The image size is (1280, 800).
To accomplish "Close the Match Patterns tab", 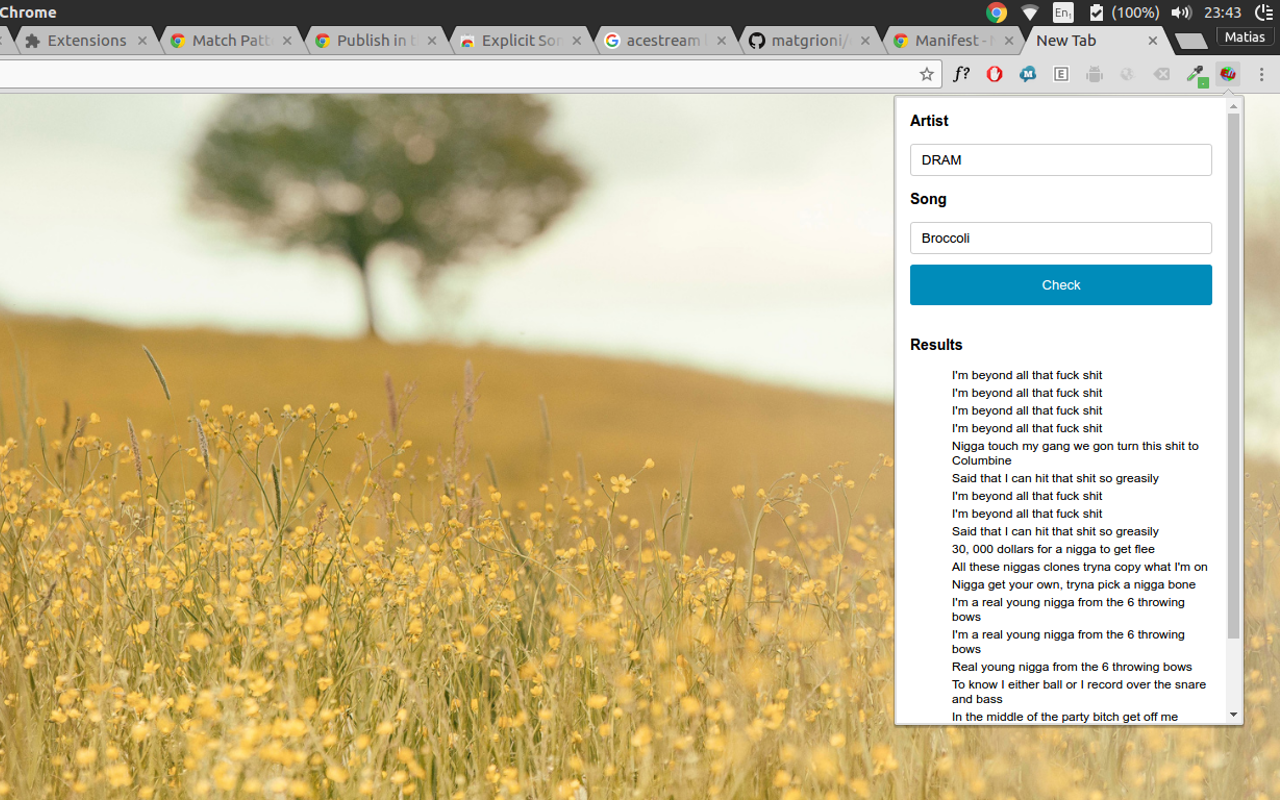I will pos(287,41).
